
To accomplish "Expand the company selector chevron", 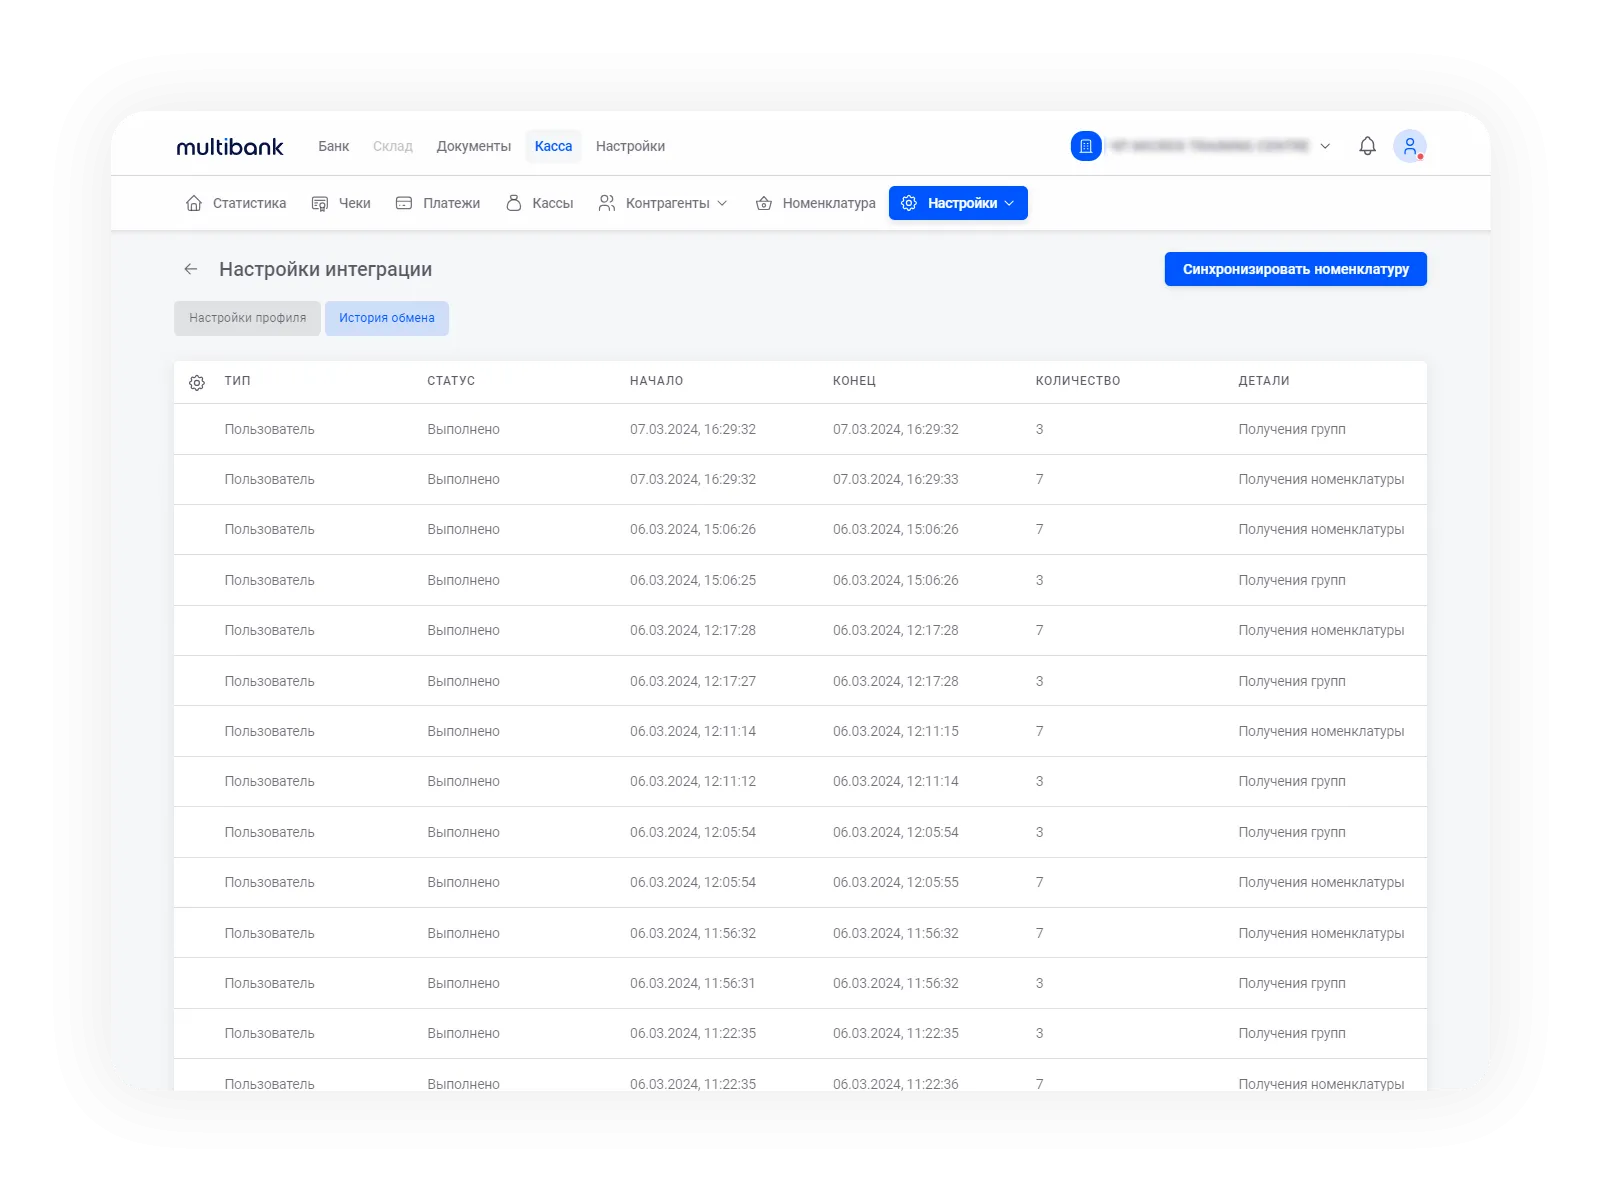I will tap(1325, 146).
